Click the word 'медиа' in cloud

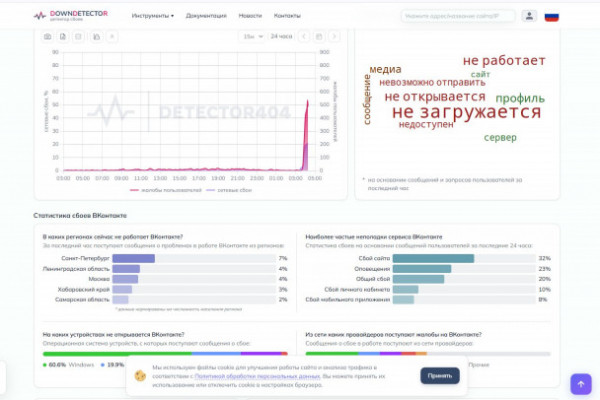pos(385,69)
